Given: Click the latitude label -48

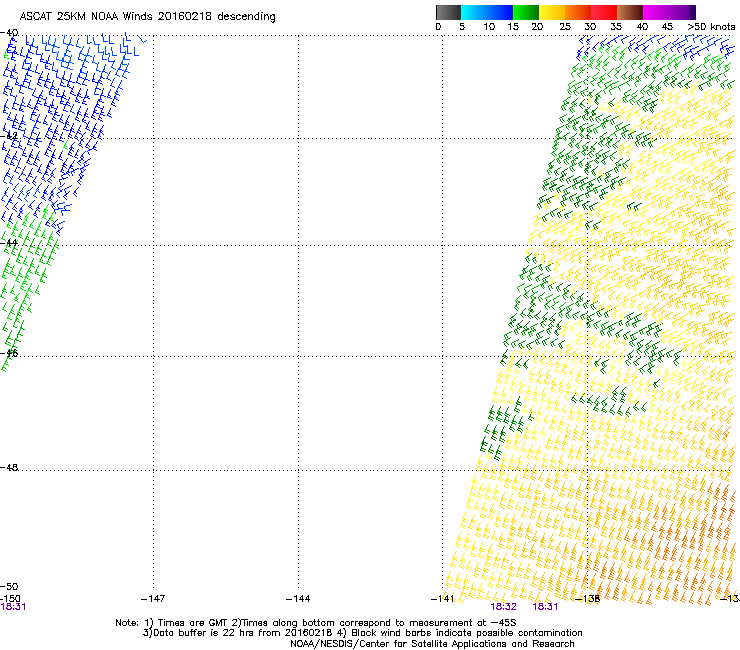Looking at the screenshot, I should coord(9,467).
